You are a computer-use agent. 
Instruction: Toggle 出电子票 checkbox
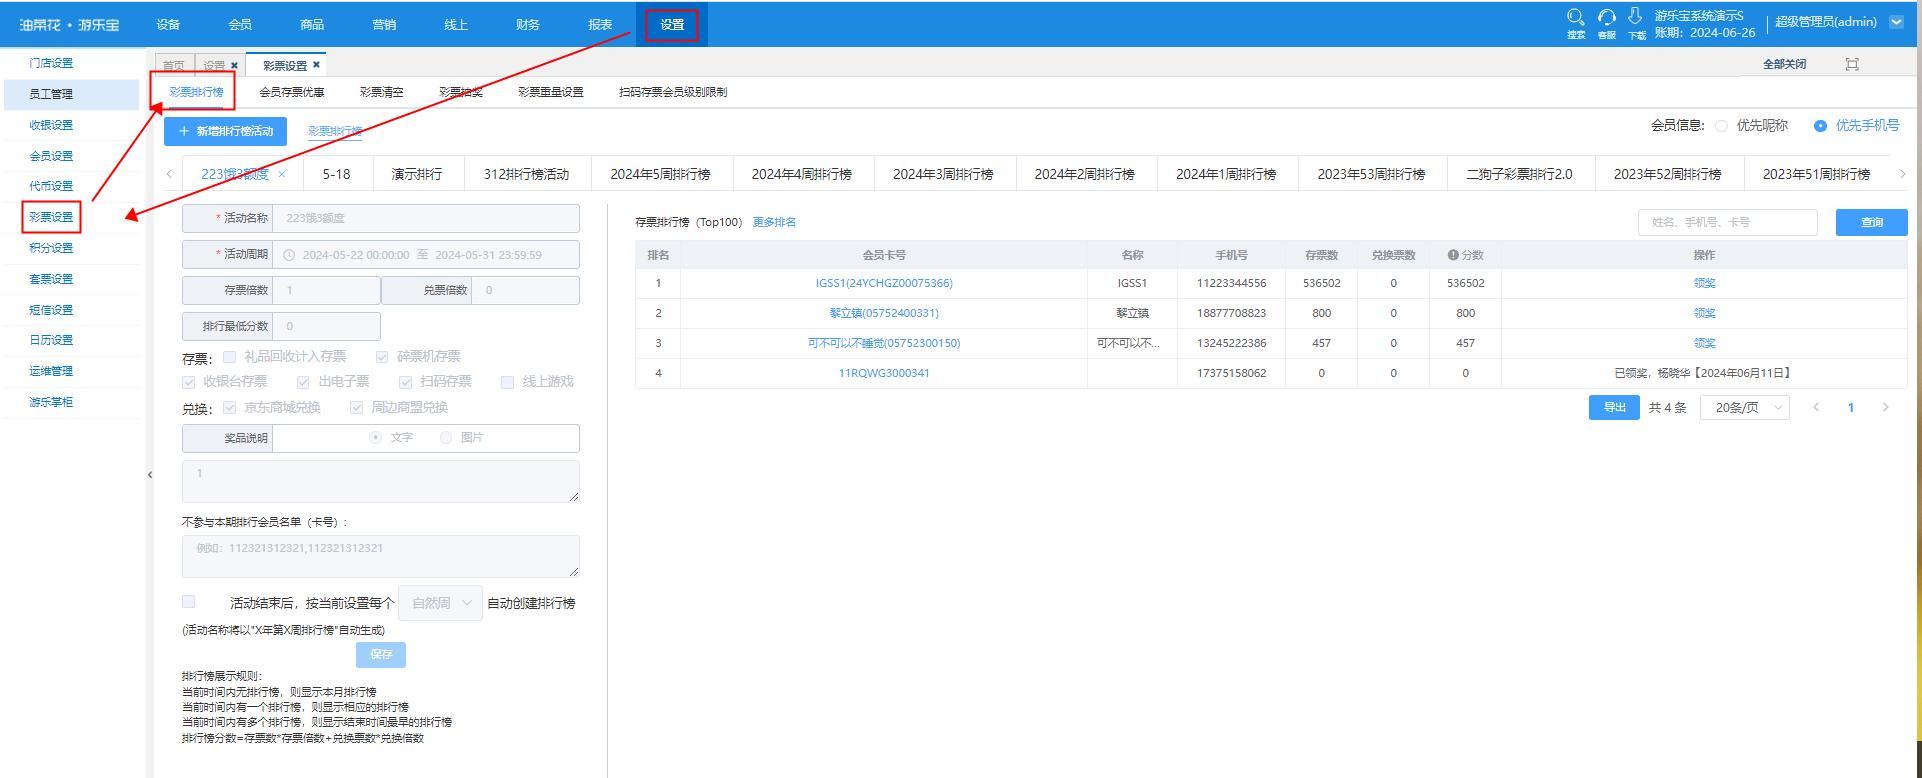coord(303,382)
